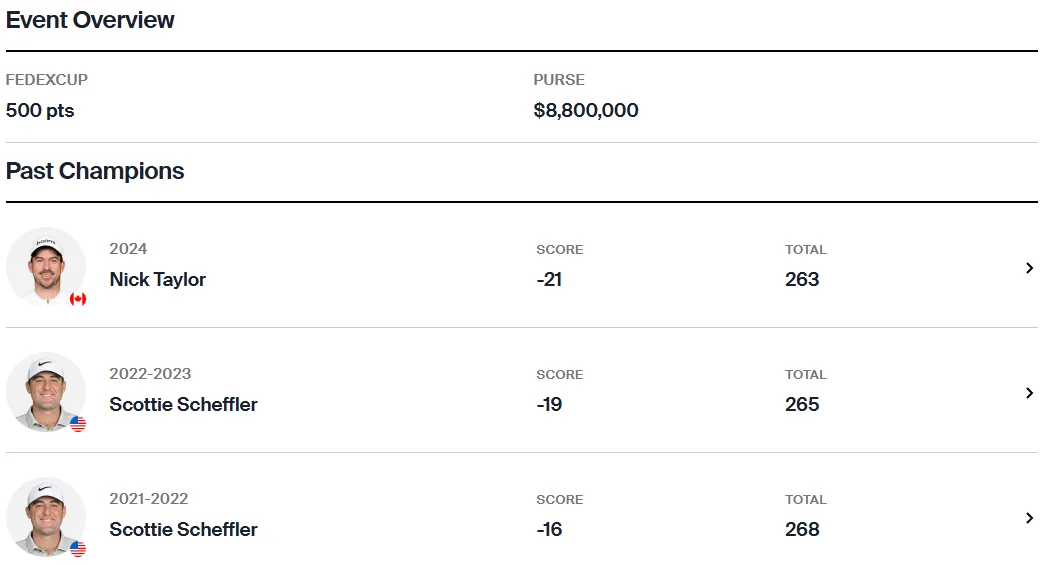The width and height of the screenshot is (1046, 565).
Task: Expand the 2024 champion row chevron
Action: (1029, 267)
